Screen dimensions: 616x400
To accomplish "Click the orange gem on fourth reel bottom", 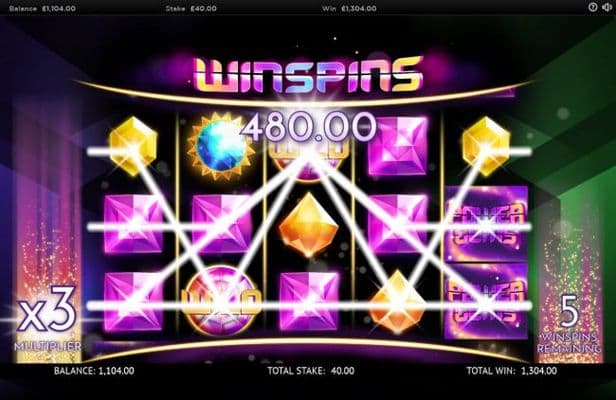I will 397,302.
